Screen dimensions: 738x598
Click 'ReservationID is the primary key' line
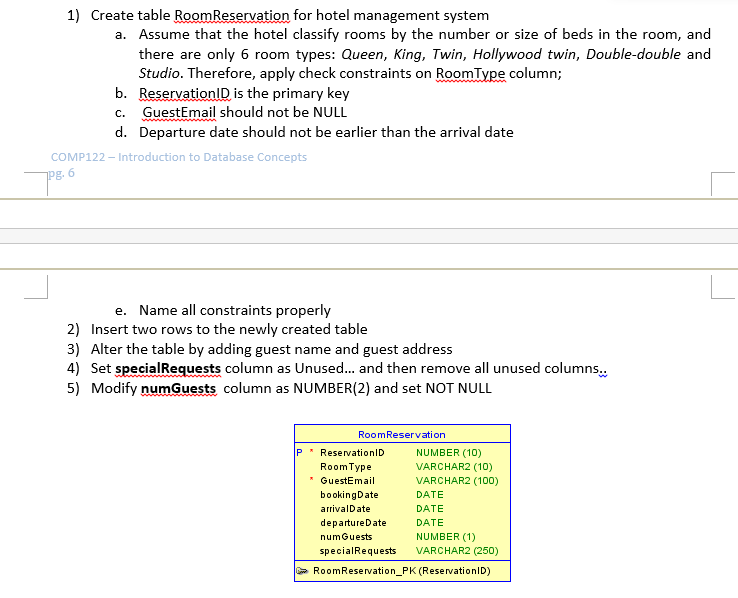244,94
